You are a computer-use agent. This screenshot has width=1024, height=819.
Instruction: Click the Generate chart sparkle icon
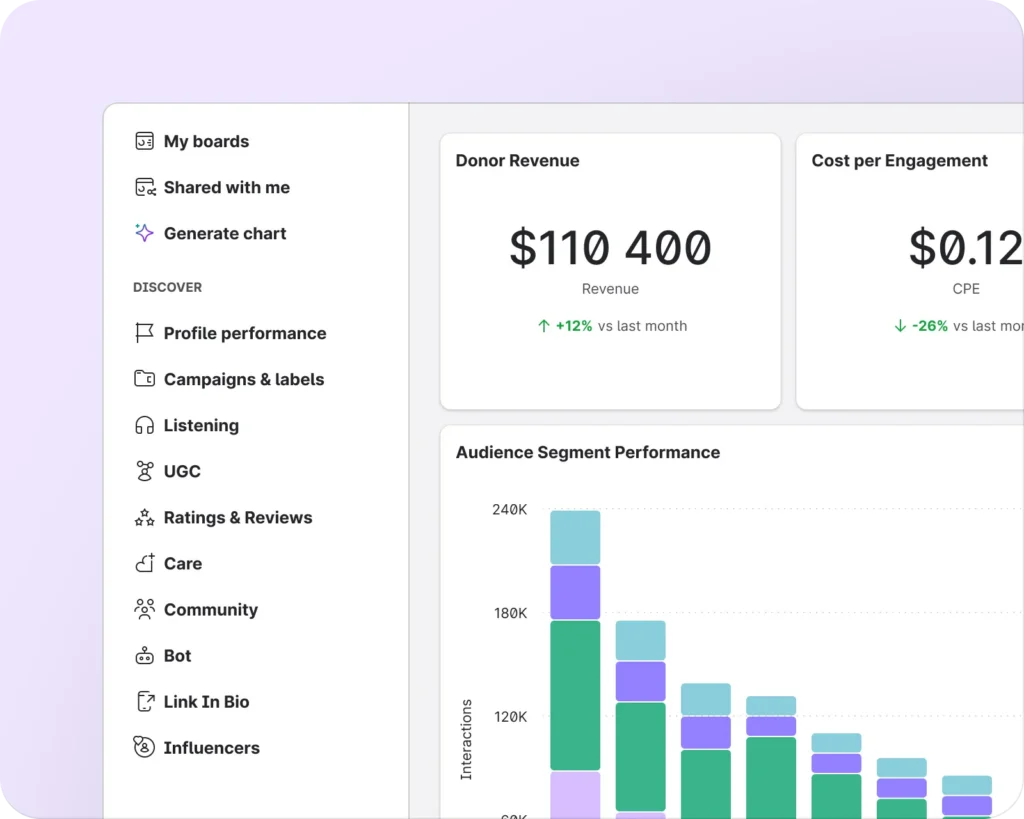[144, 233]
